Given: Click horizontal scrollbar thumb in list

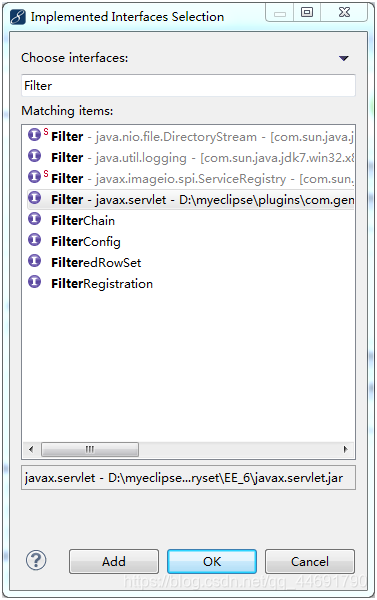Looking at the screenshot, I should click(x=90, y=449).
